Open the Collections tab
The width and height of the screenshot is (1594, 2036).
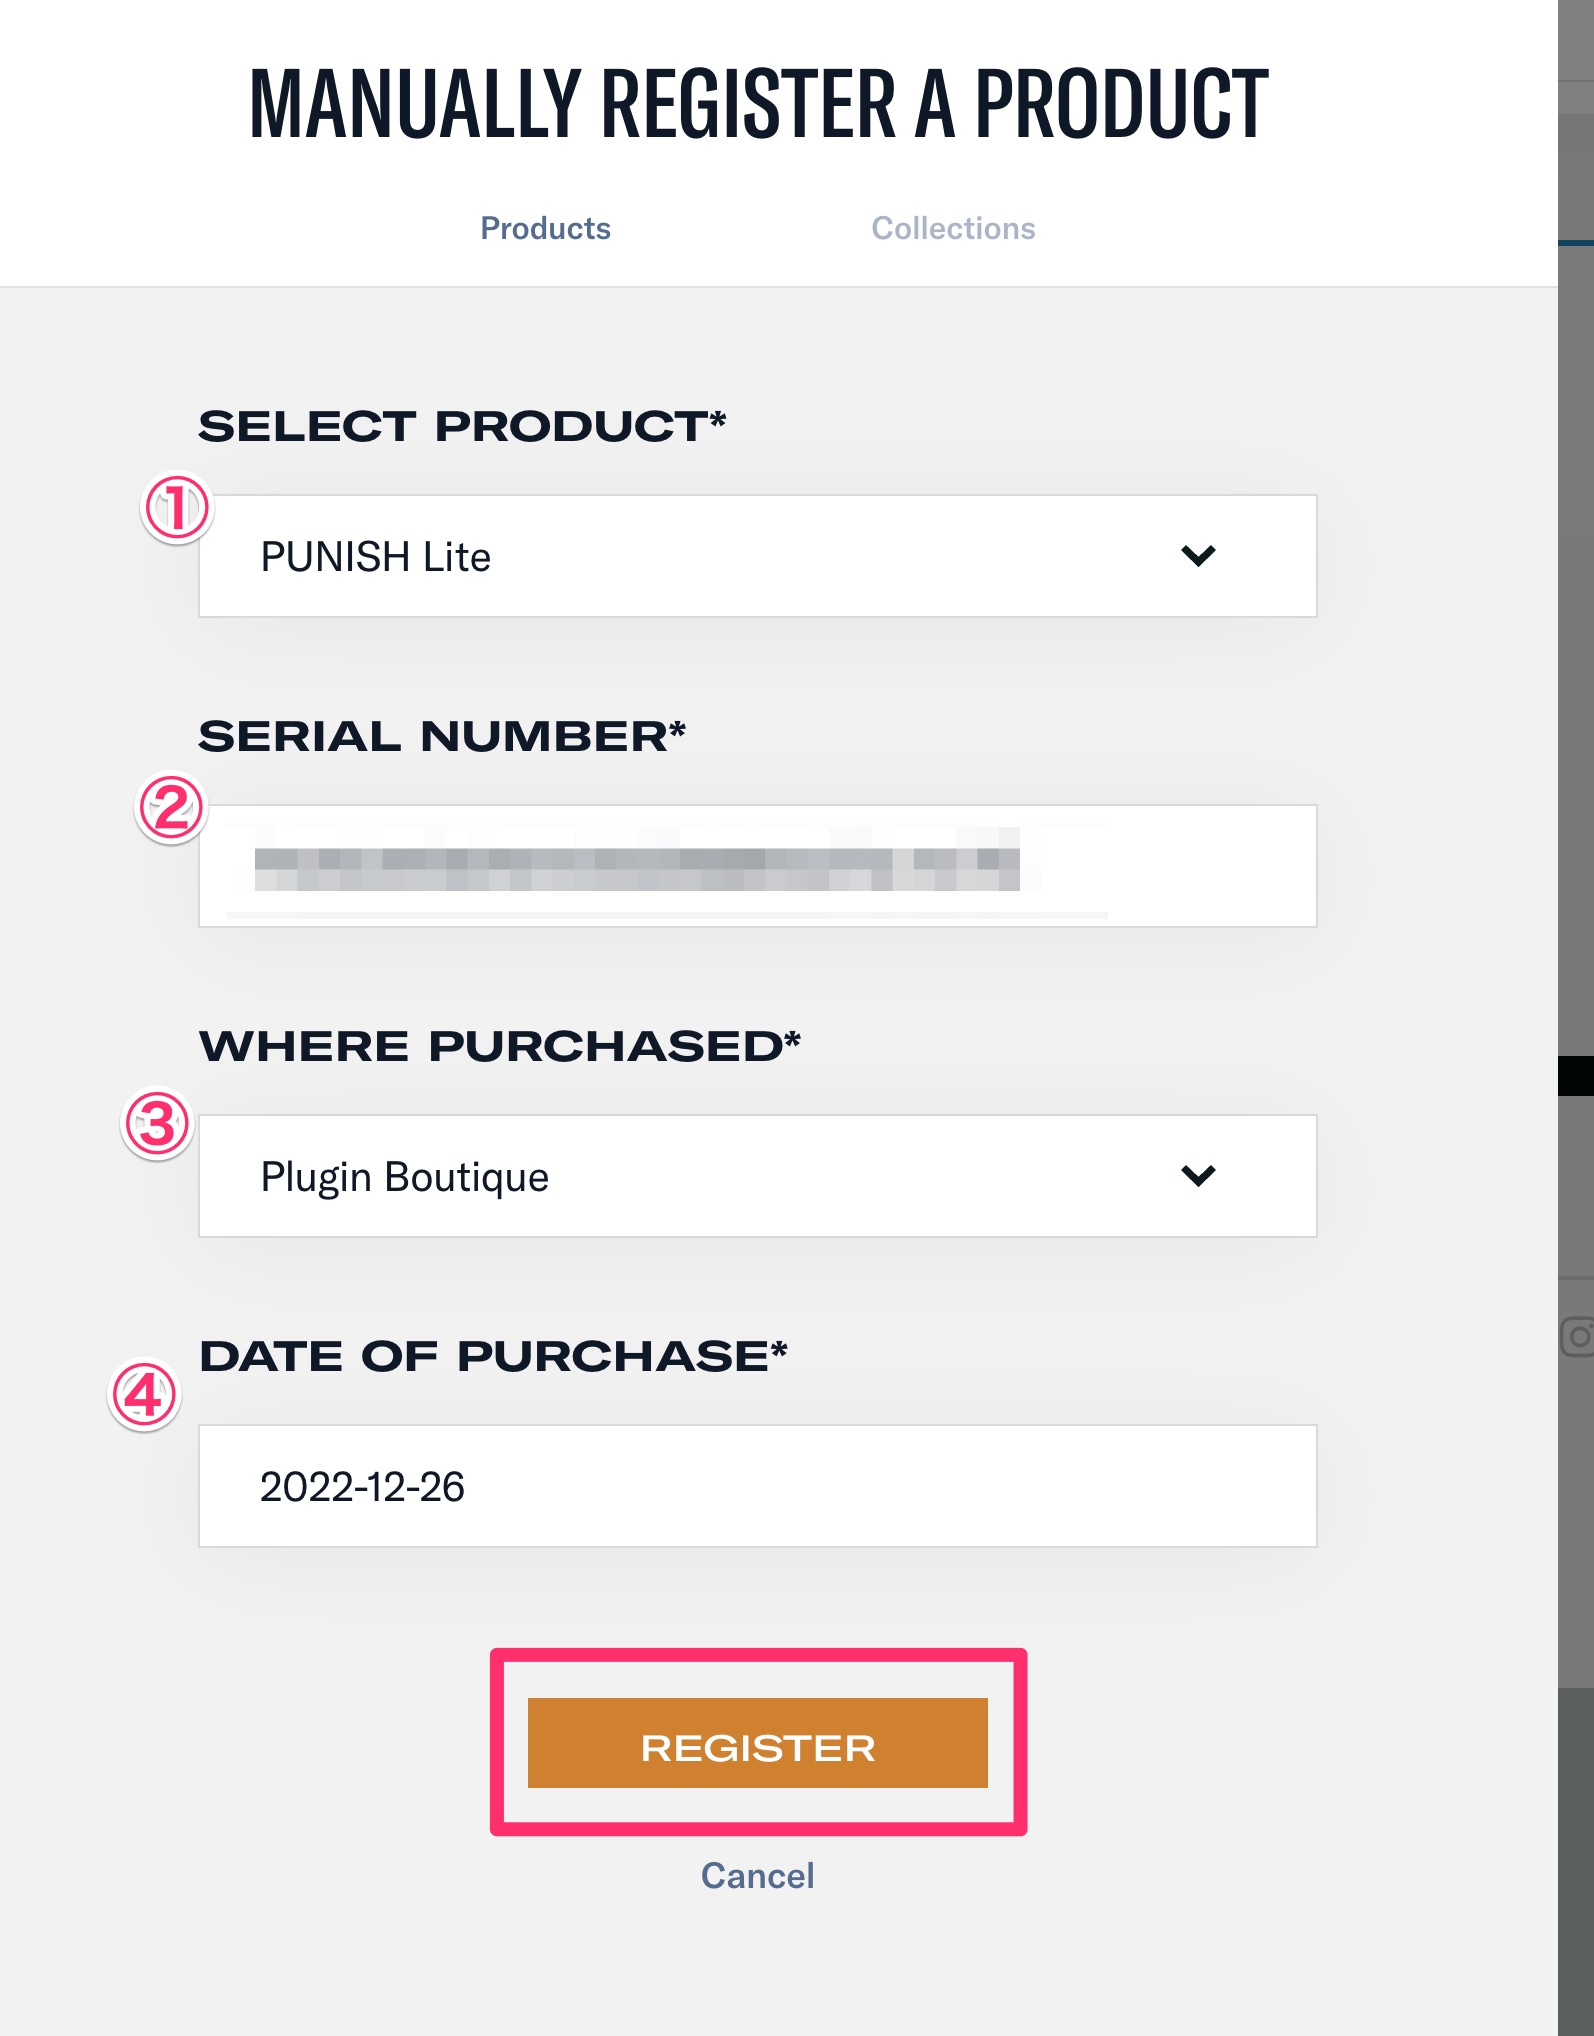pyautogui.click(x=953, y=228)
